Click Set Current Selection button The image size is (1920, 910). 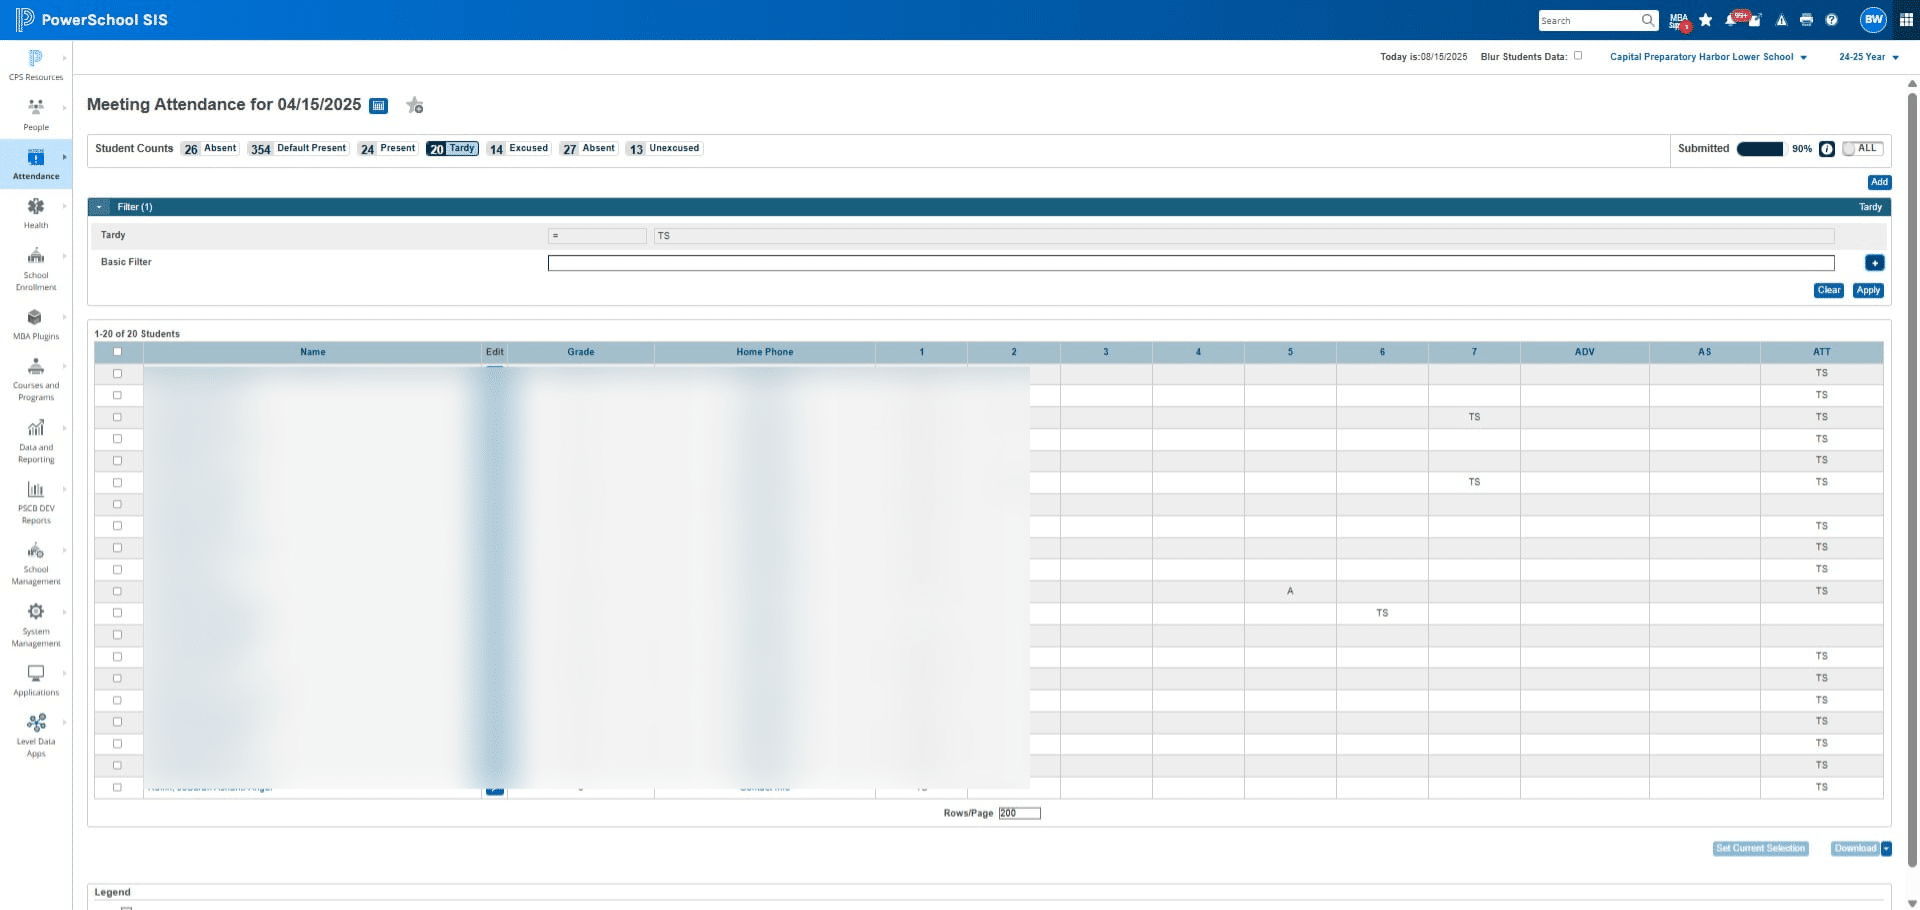(1760, 849)
